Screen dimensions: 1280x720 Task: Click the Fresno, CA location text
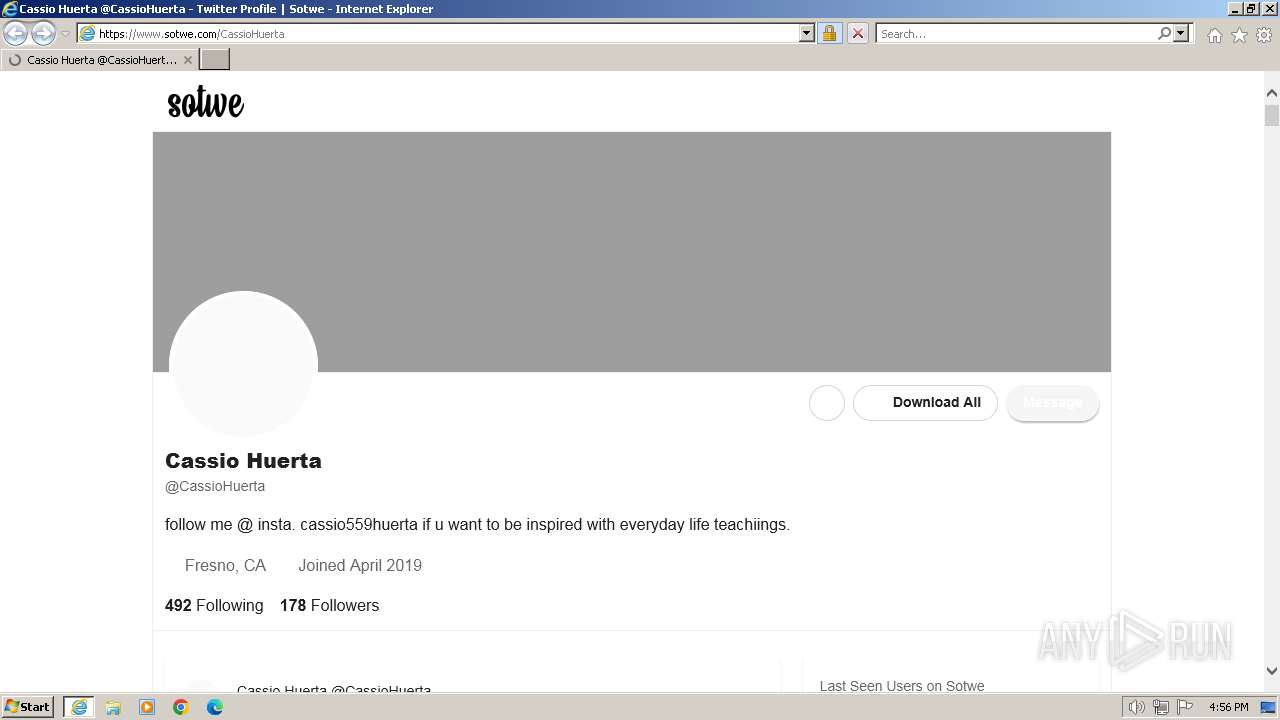(225, 565)
